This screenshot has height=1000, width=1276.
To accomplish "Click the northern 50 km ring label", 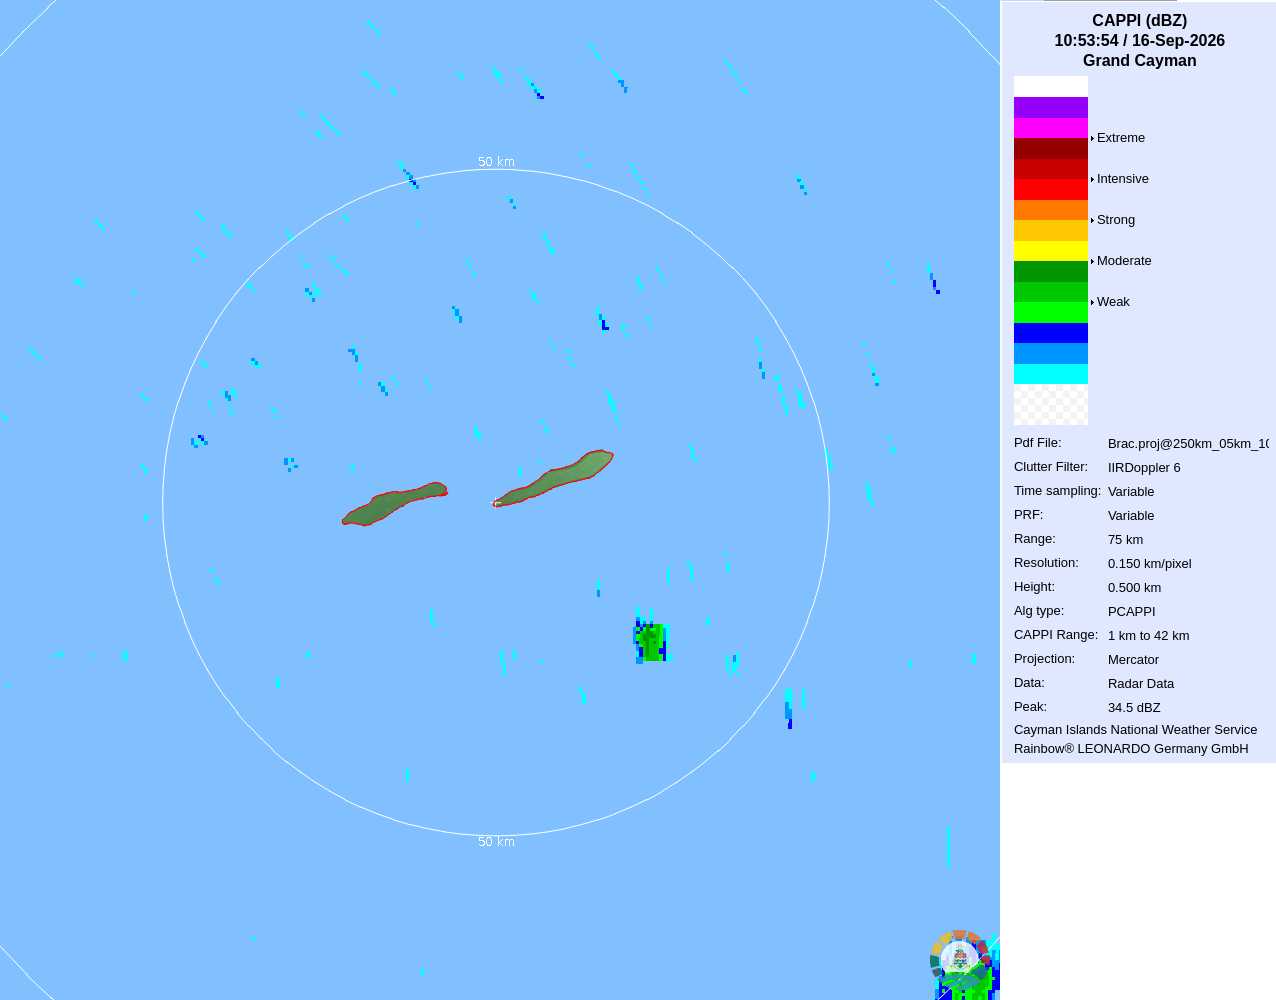I will tap(496, 162).
